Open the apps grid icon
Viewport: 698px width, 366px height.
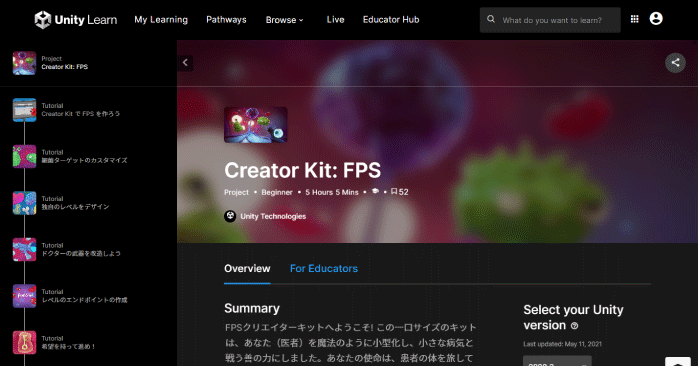tap(634, 19)
